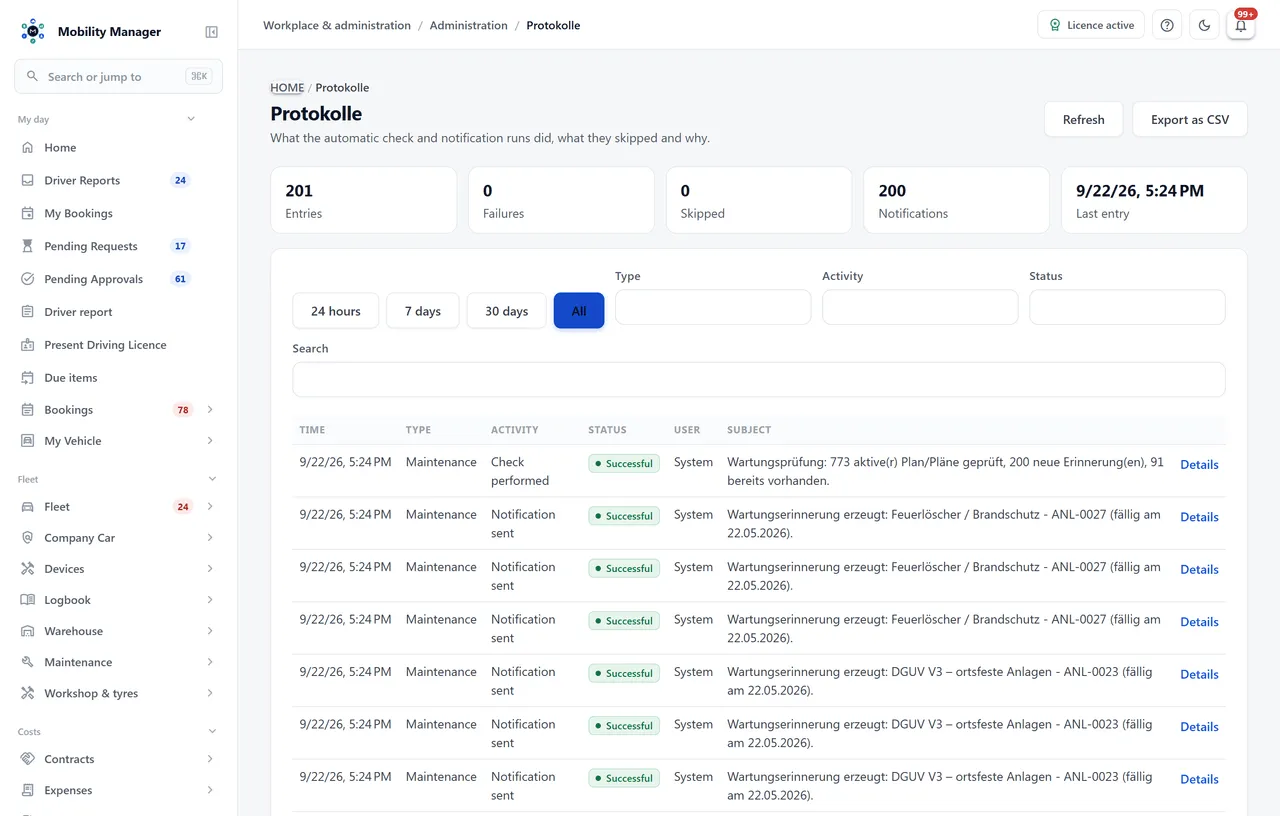Click the Warehouse icon
Viewport: 1280px width, 816px height.
(x=27, y=631)
